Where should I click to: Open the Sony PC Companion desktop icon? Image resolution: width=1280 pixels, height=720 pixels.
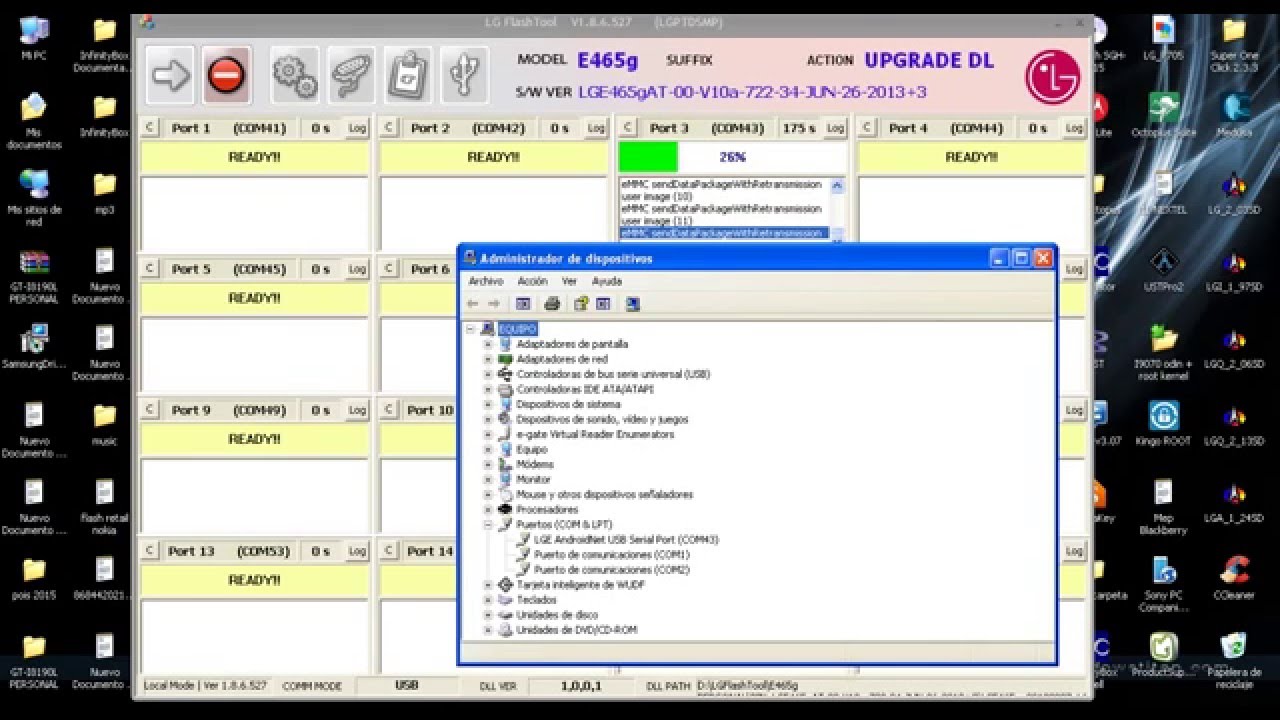point(1163,583)
